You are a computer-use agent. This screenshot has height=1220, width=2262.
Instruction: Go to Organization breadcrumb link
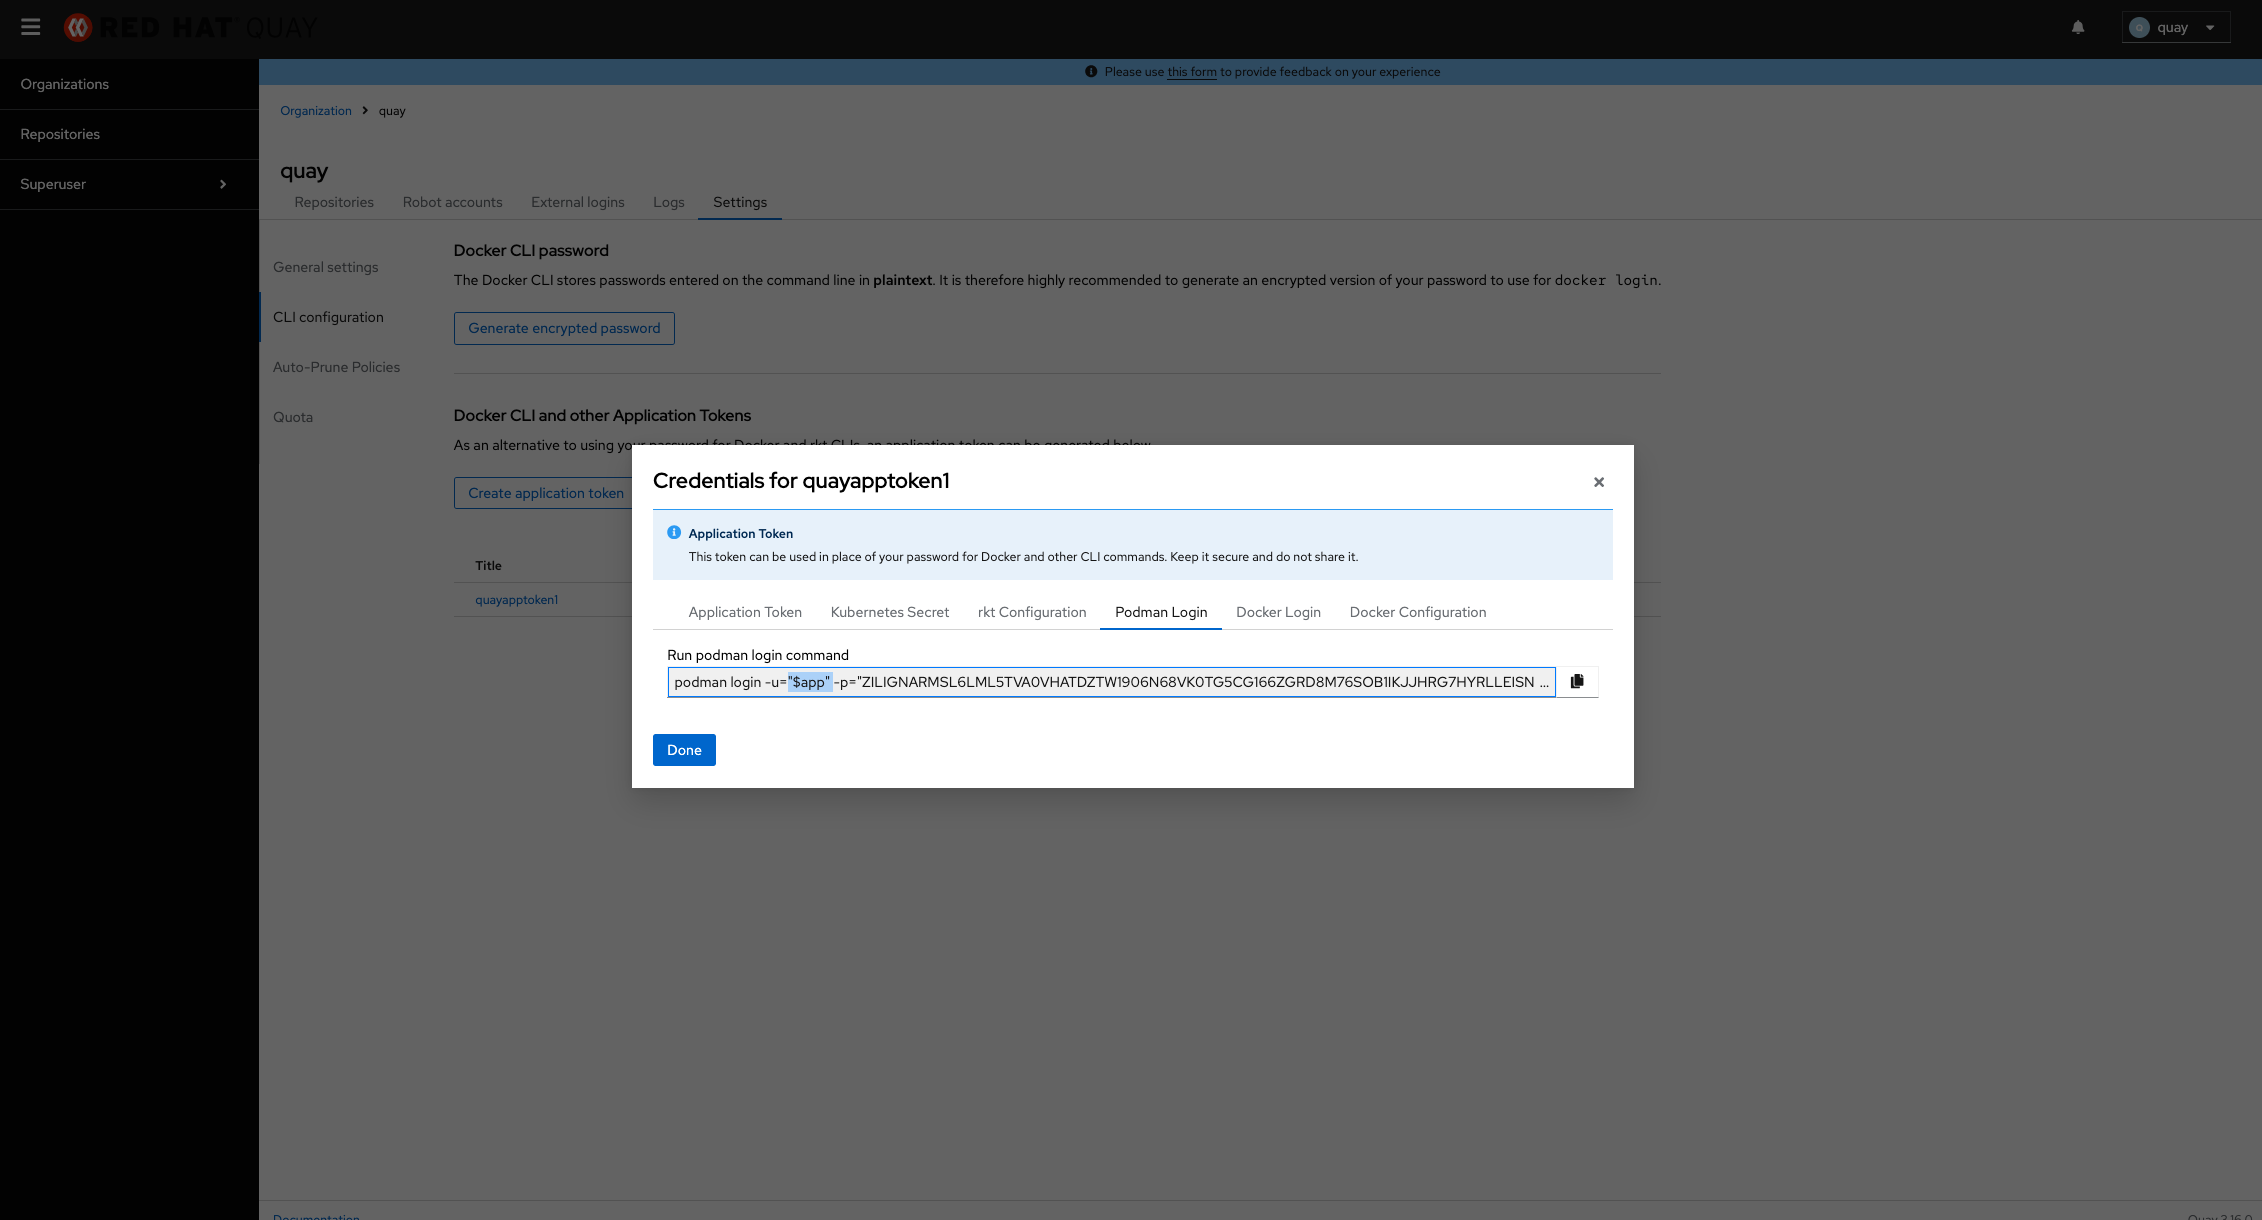[315, 111]
